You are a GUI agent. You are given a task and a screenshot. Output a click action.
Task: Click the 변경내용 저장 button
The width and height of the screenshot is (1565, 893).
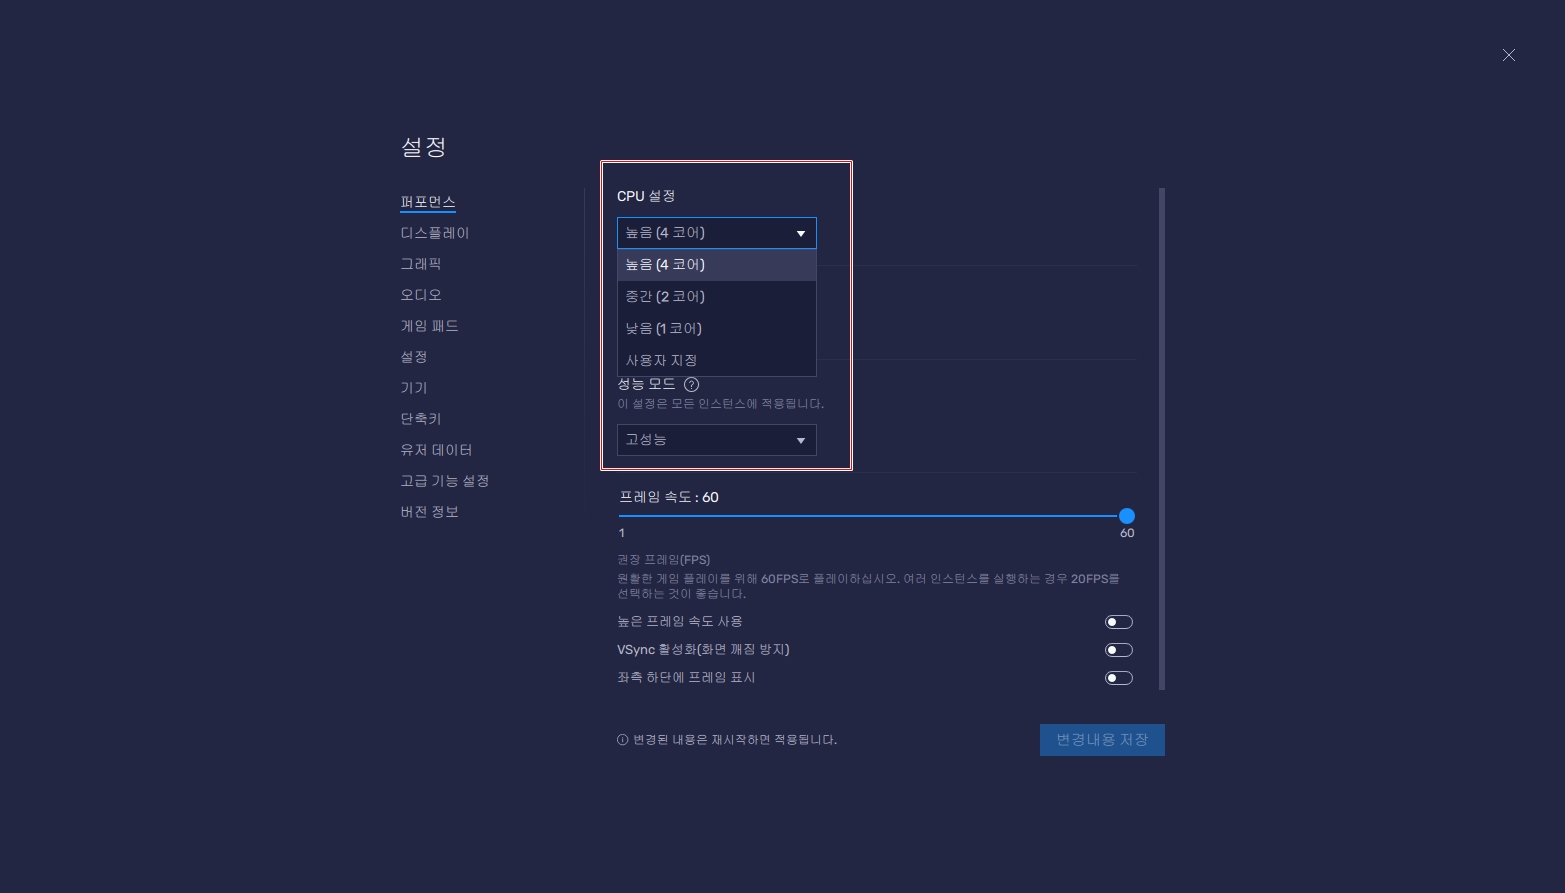click(x=1102, y=740)
